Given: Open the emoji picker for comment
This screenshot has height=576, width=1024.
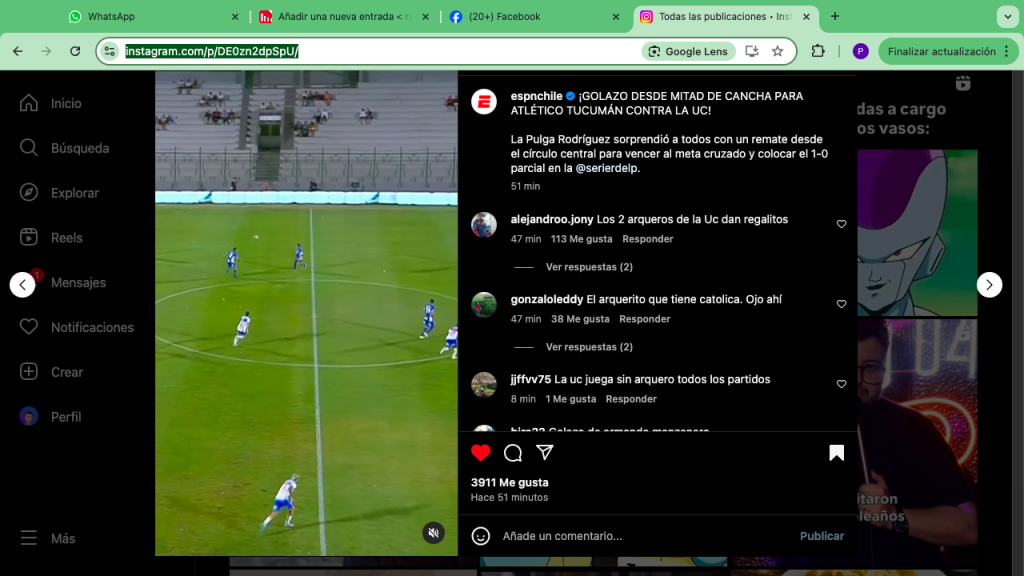Looking at the screenshot, I should 481,536.
